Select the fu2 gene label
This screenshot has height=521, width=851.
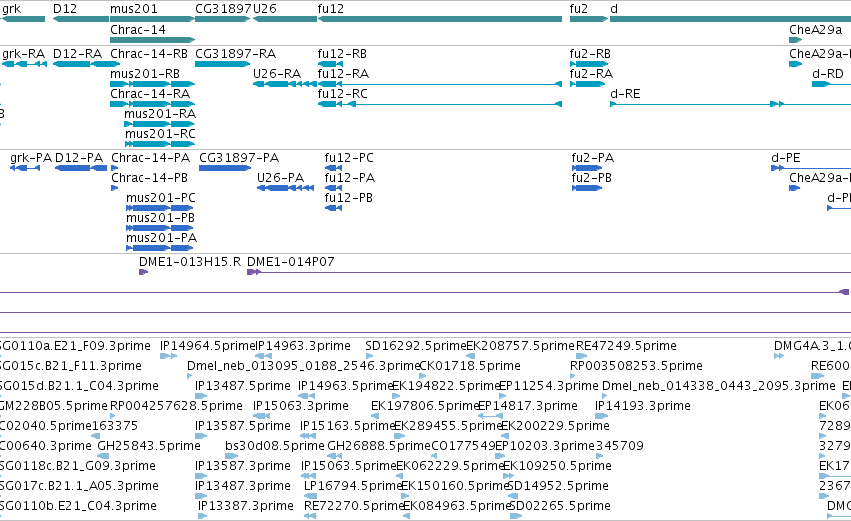point(579,9)
